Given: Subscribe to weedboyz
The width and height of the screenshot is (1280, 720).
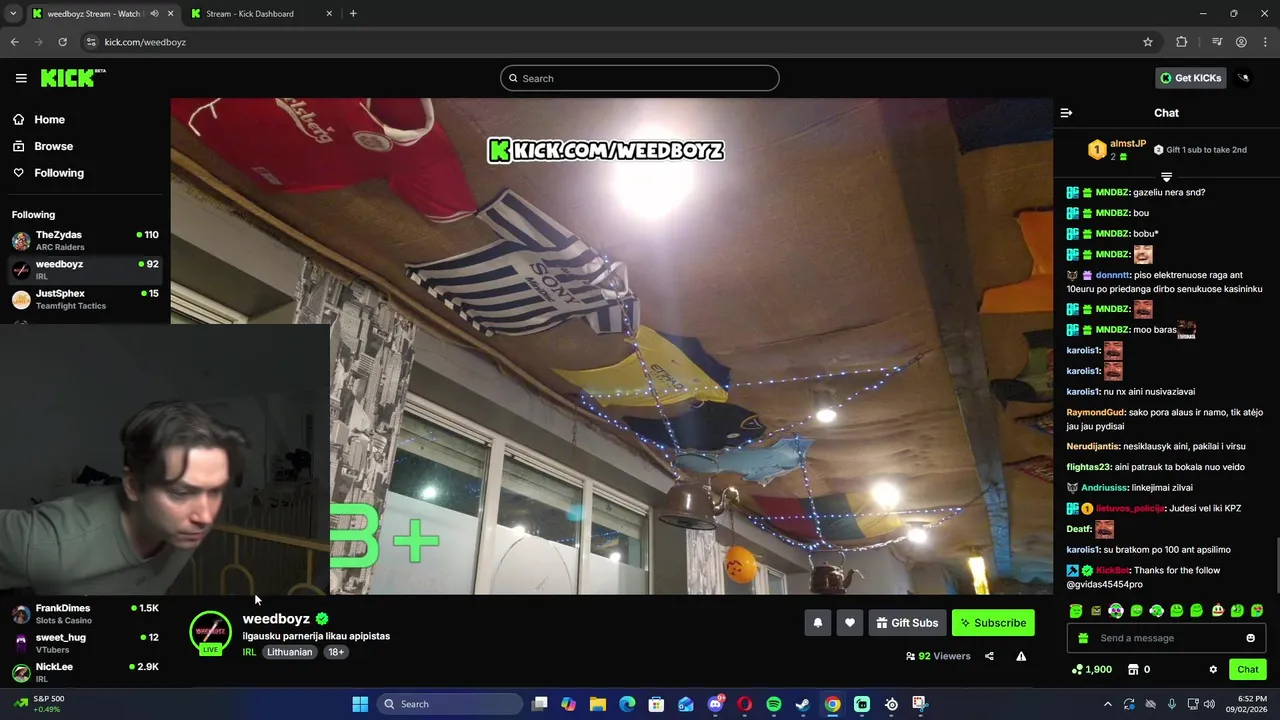Looking at the screenshot, I should click(x=993, y=623).
